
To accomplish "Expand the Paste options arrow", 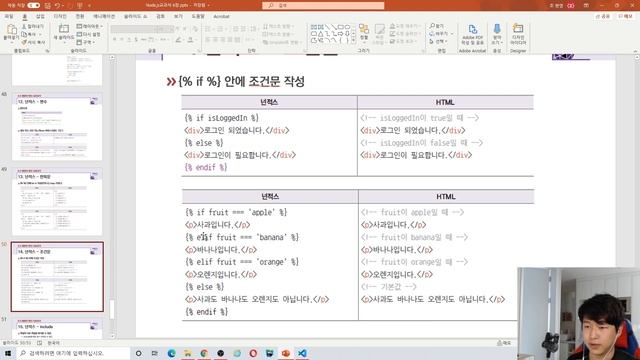I will (x=11, y=42).
